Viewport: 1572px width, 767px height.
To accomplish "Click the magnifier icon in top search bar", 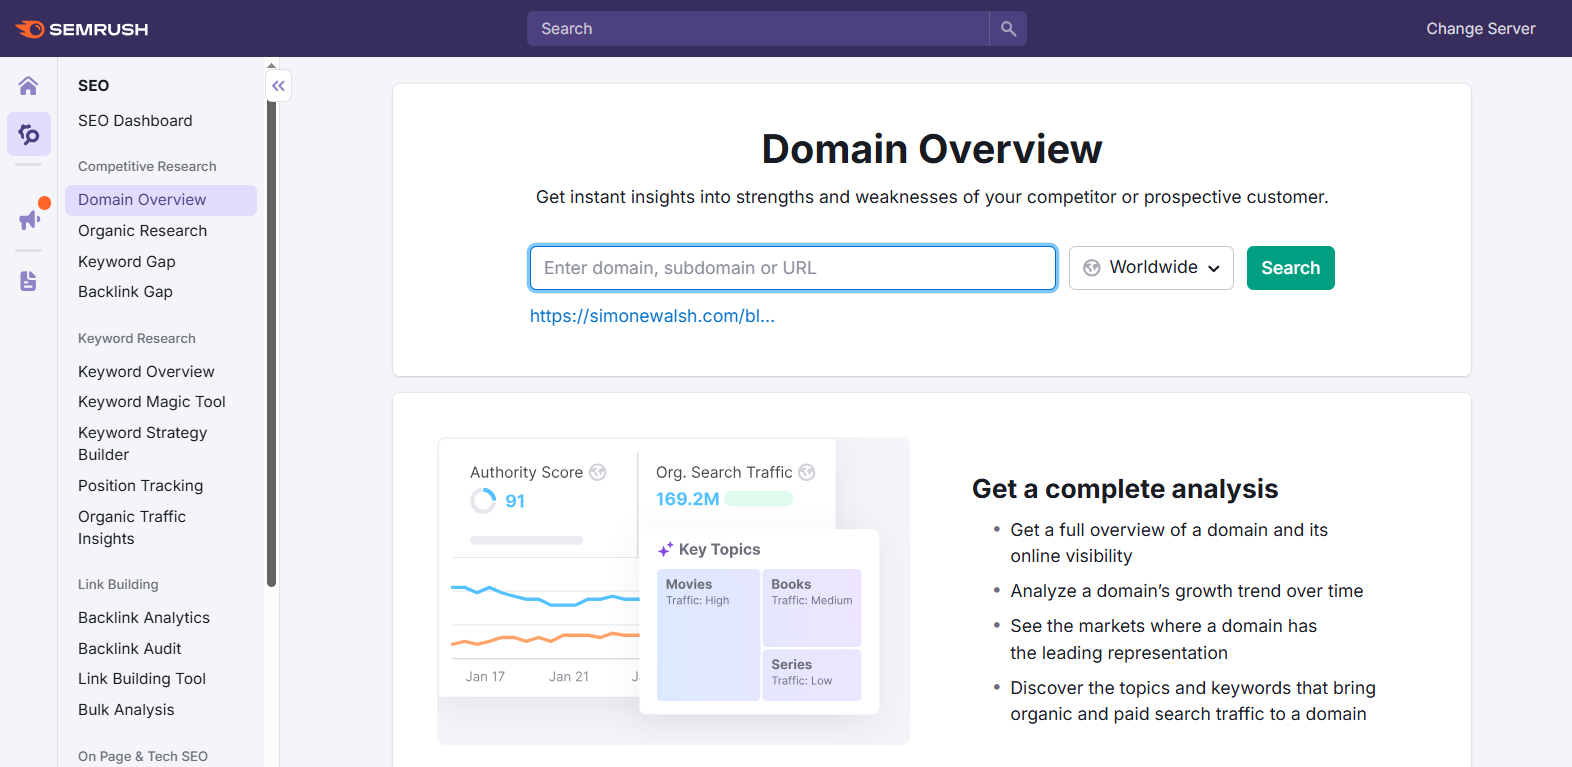I will 1008,29.
